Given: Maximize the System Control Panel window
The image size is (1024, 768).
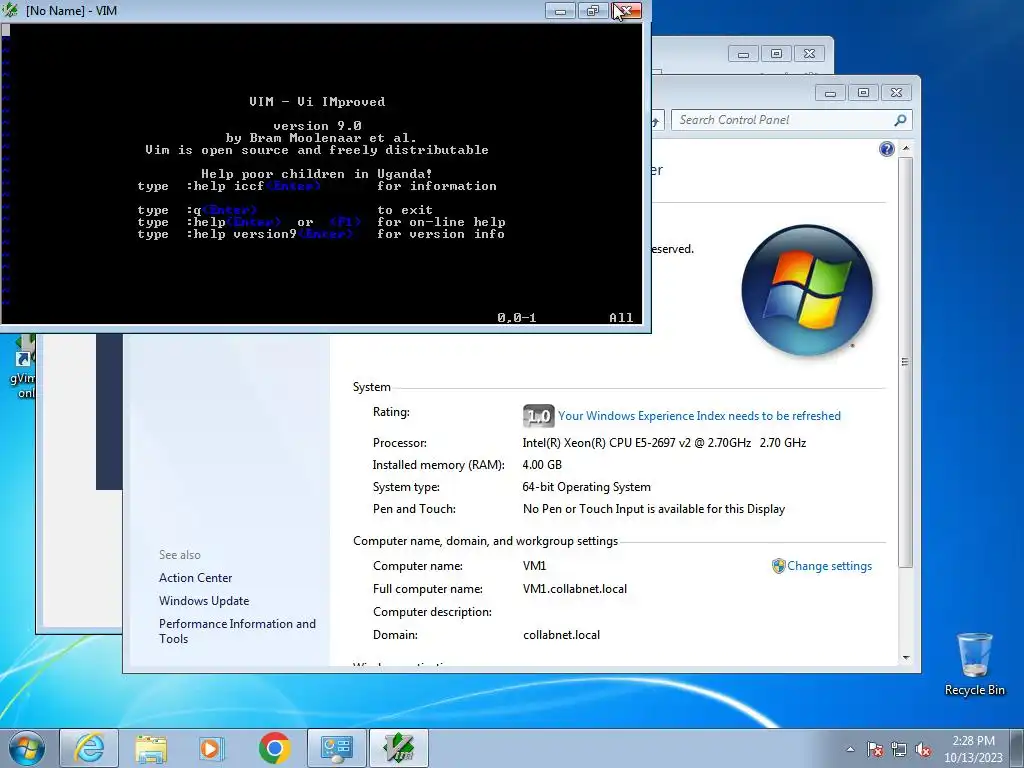Looking at the screenshot, I should click(863, 93).
